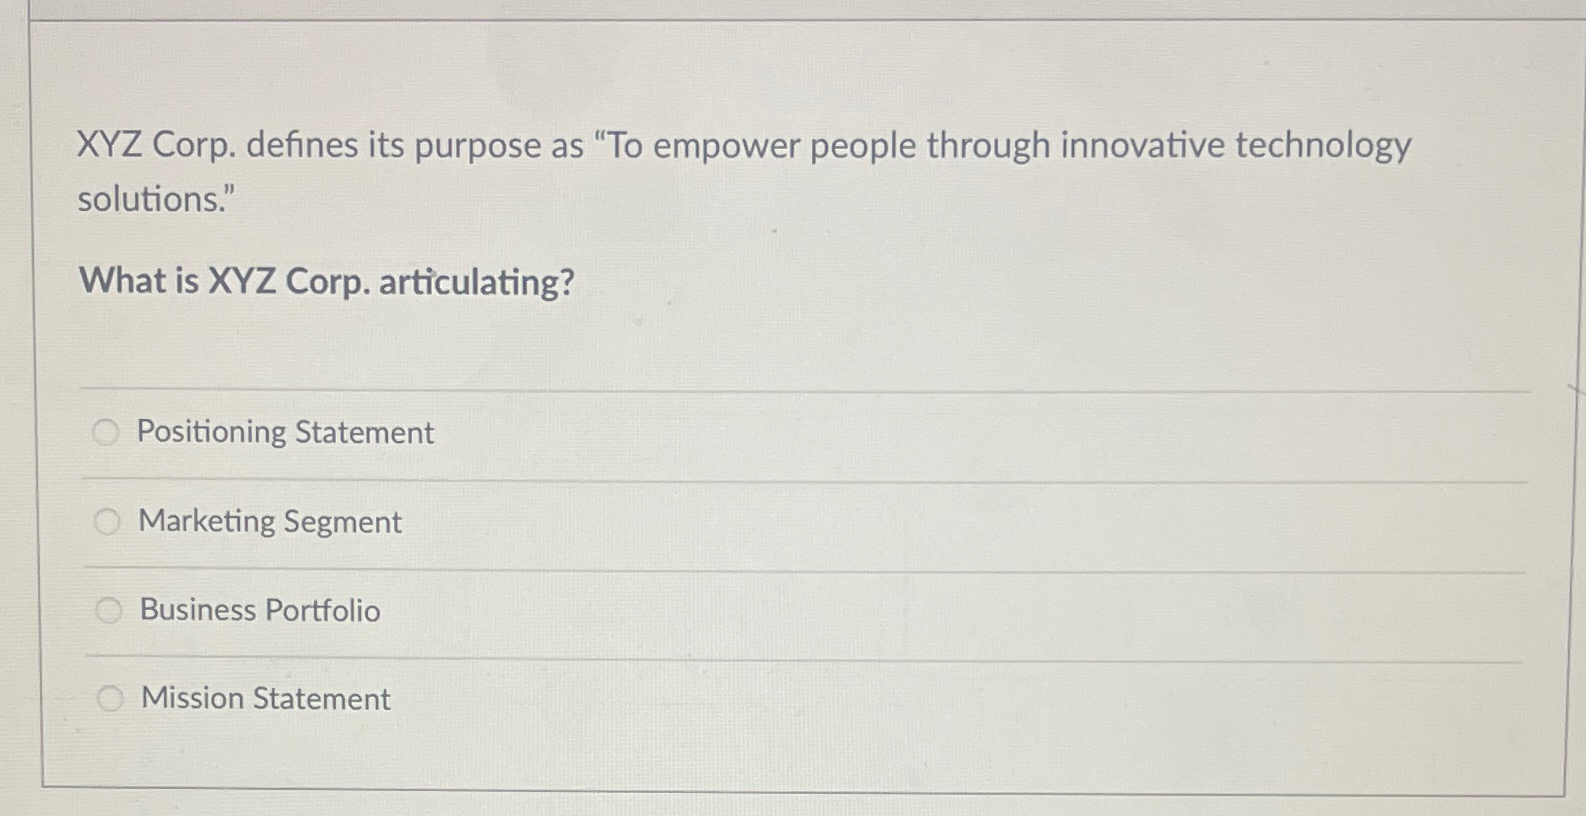Image resolution: width=1586 pixels, height=816 pixels.
Task: Click the Mission Statement answer text
Action: tap(264, 698)
